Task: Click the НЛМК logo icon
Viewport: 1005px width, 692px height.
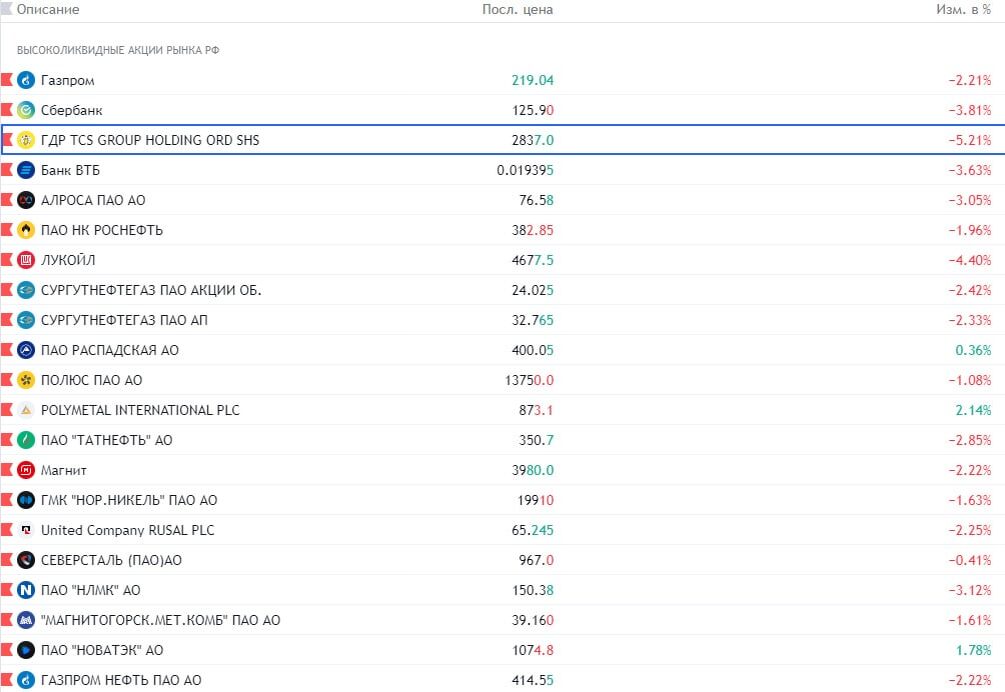Action: click(26, 590)
